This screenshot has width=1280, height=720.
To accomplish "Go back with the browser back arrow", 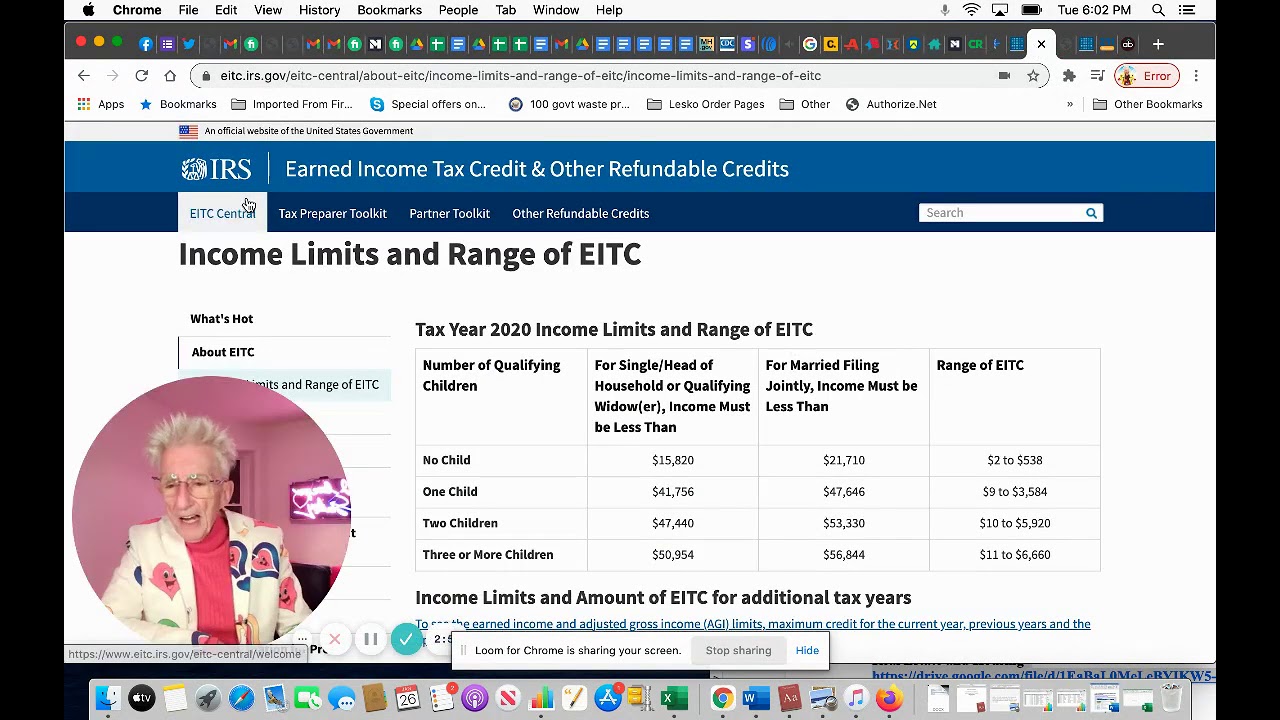I will point(84,76).
